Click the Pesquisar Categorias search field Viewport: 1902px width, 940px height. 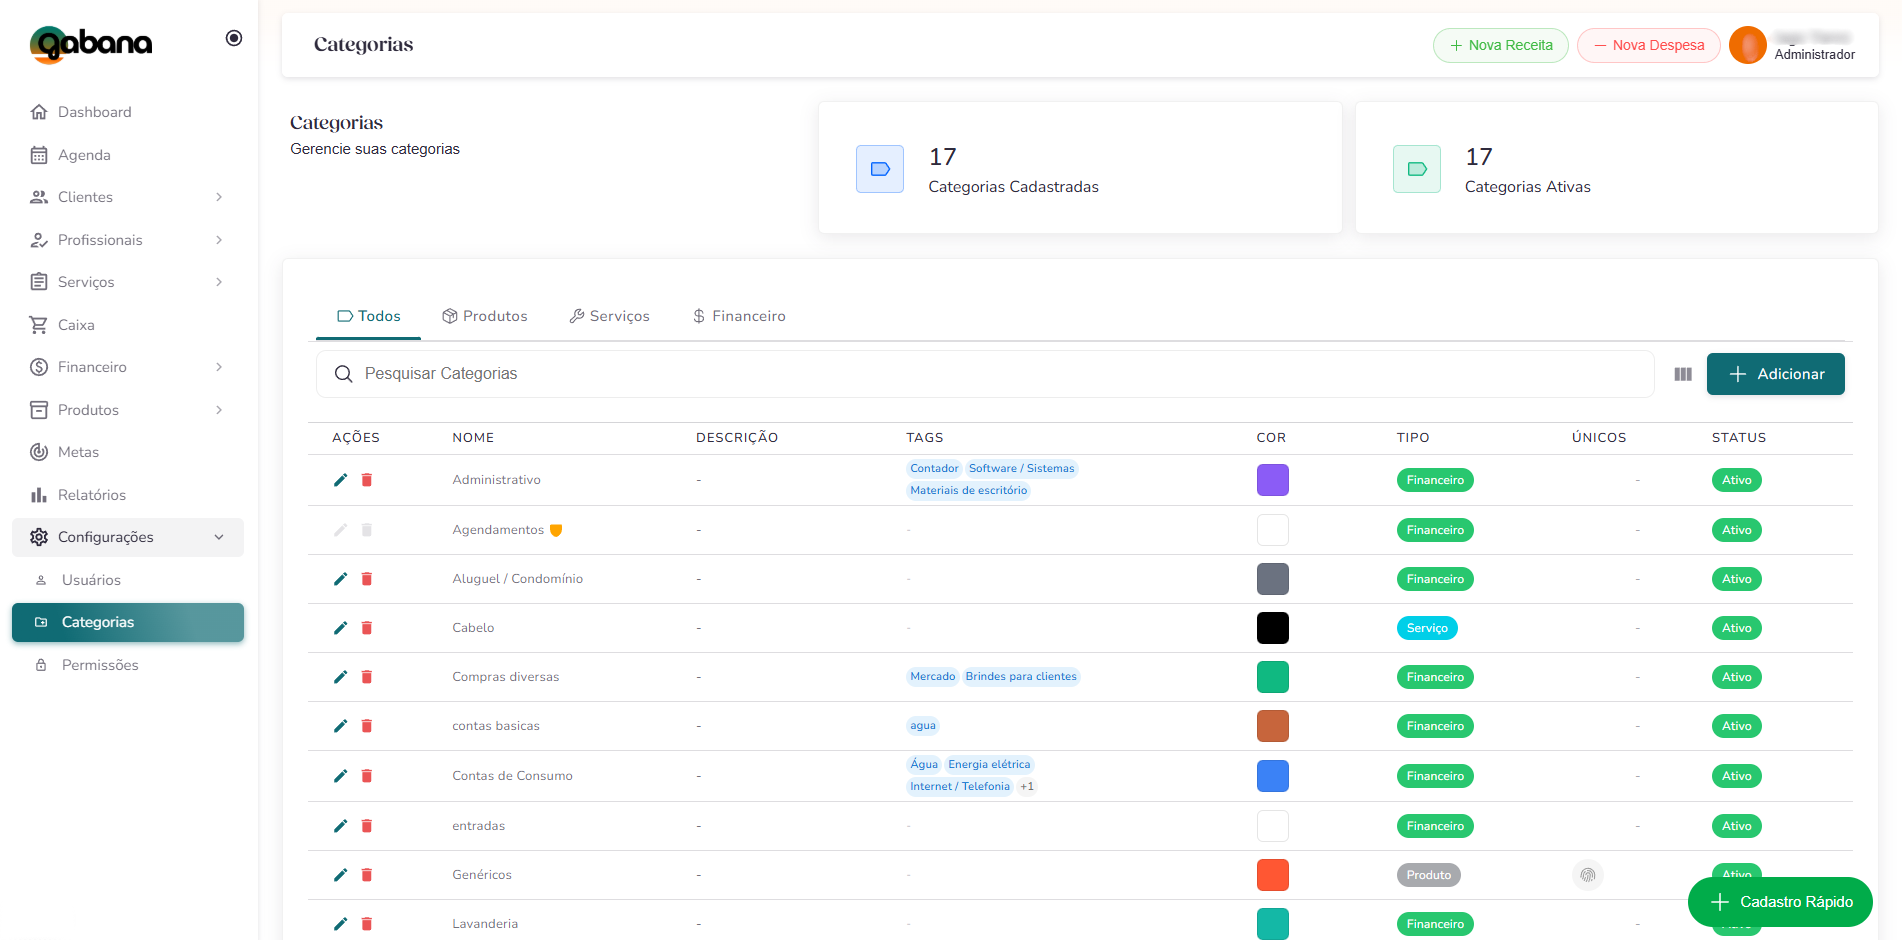985,374
